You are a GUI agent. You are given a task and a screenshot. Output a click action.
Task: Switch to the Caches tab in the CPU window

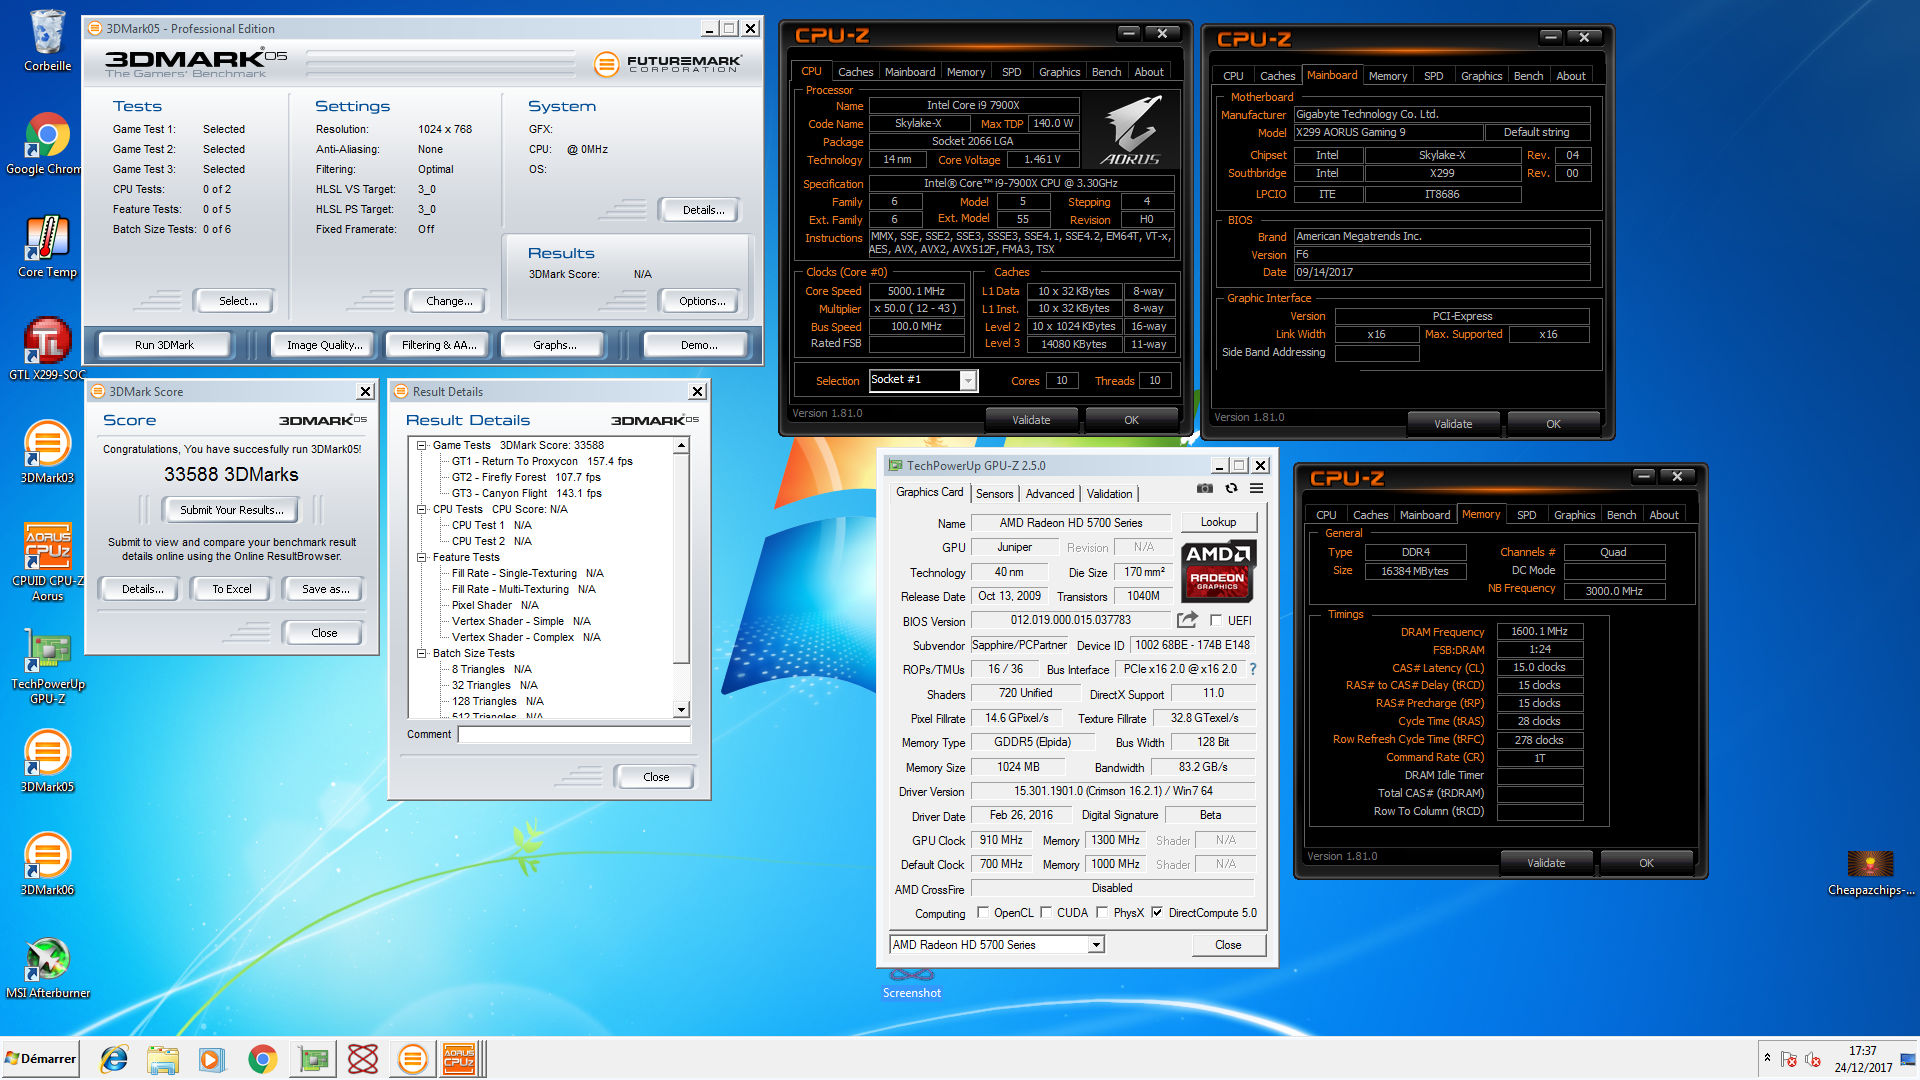[855, 72]
